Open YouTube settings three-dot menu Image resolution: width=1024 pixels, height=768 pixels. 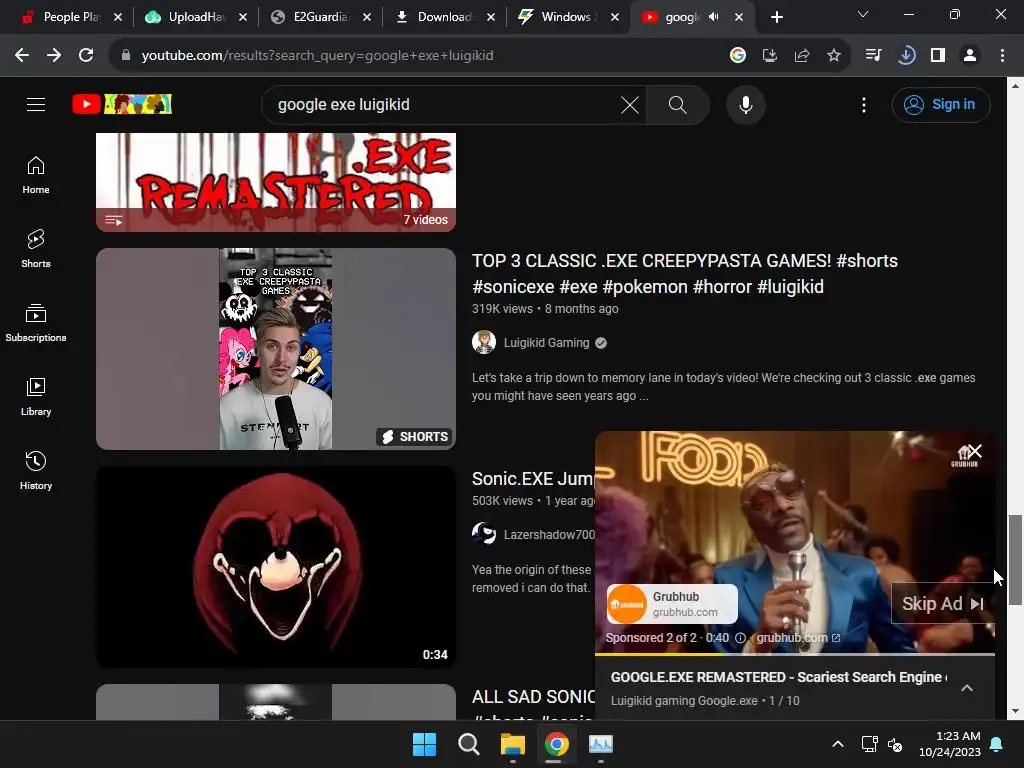coord(863,104)
